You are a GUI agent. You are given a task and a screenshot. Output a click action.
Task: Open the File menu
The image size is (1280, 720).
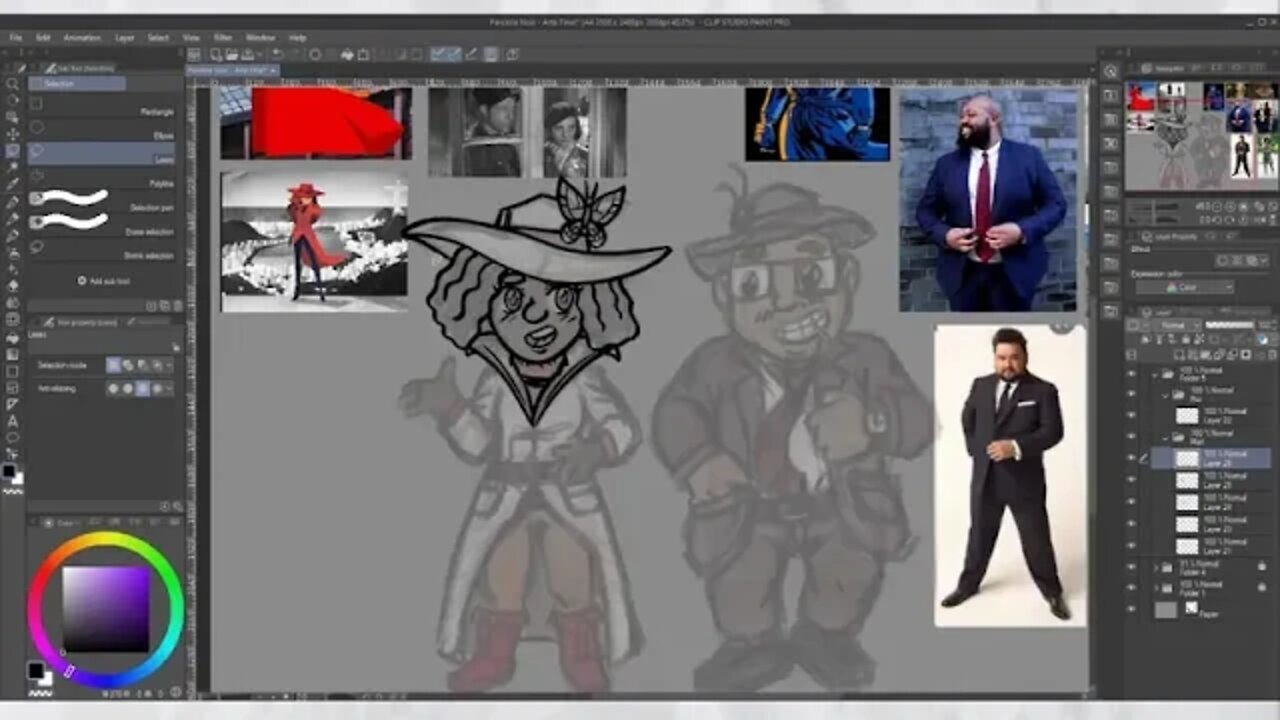(16, 37)
